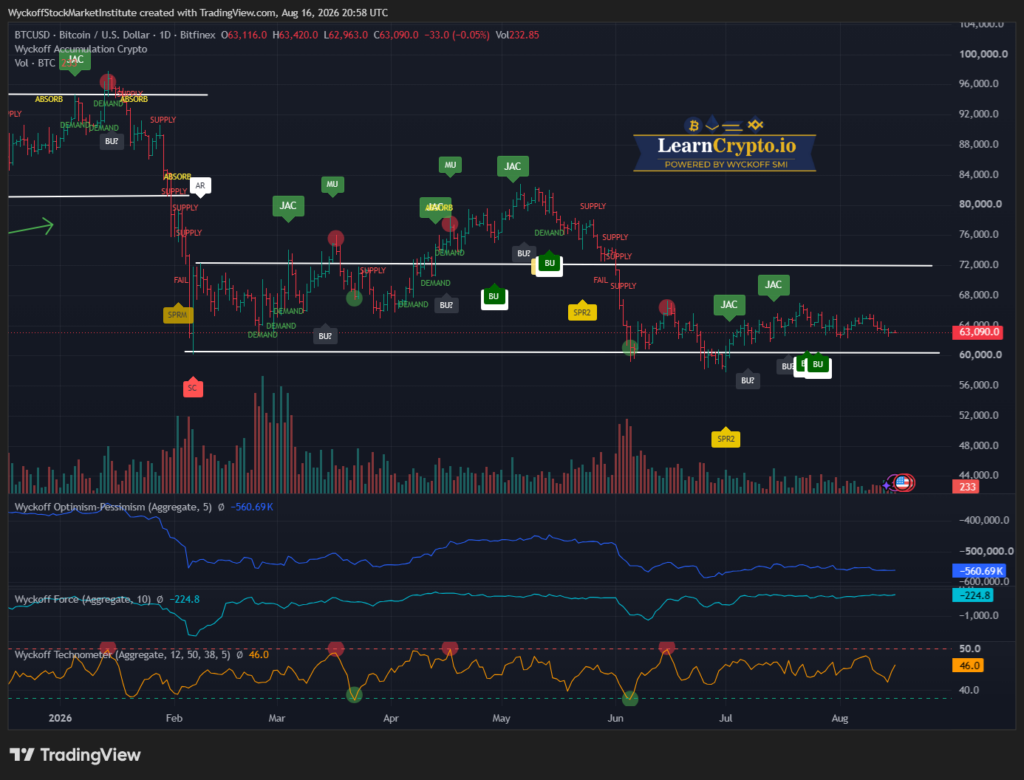
Task: Click the 72,000.0 price axis label
Action: (x=978, y=265)
